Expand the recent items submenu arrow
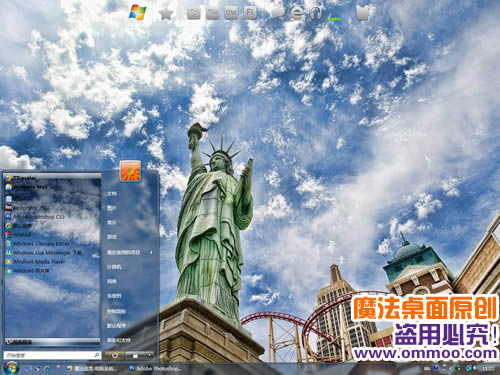Screen dimensions: 500x375 coord(151,252)
